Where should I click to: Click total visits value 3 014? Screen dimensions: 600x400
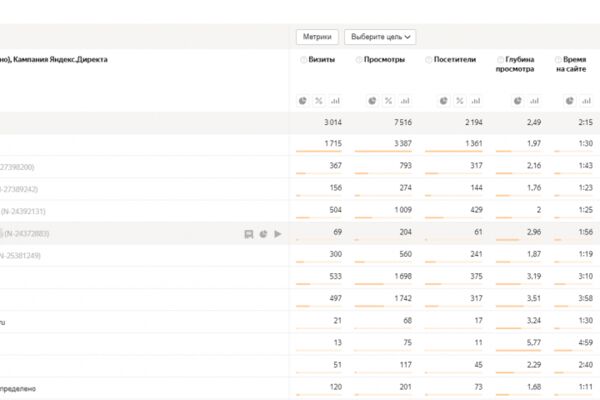tap(333, 122)
